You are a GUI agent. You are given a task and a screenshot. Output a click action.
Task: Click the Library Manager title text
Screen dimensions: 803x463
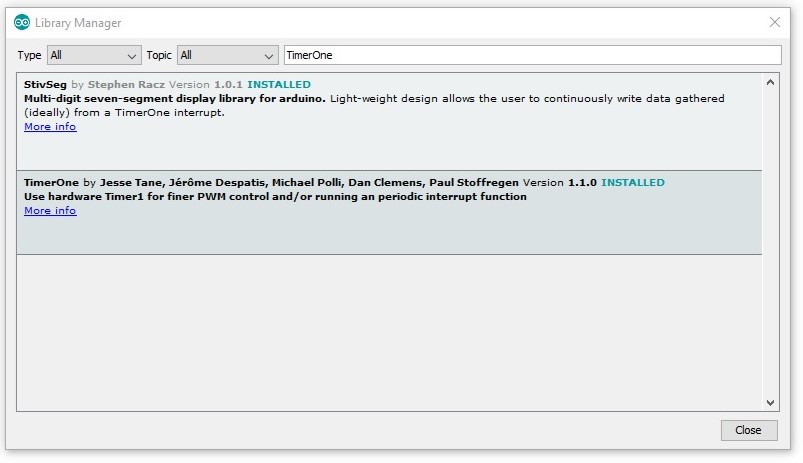click(78, 23)
